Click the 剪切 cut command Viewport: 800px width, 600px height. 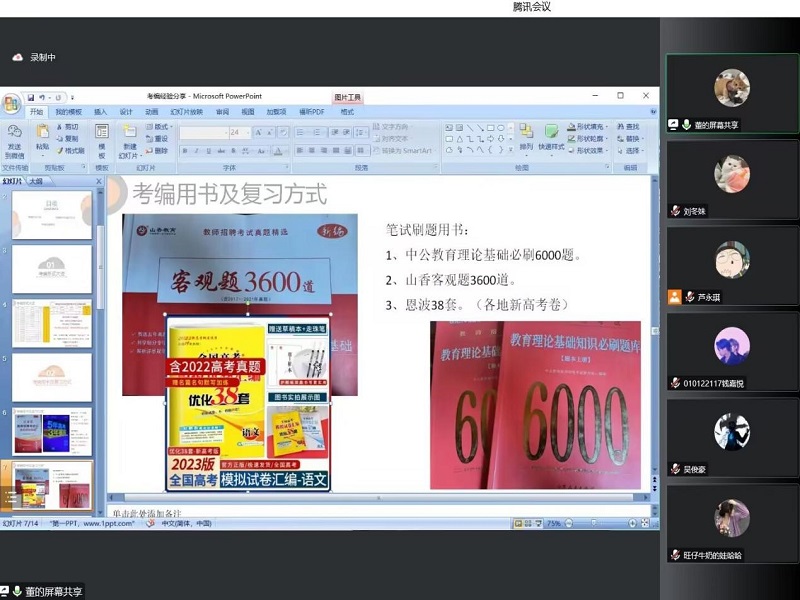pos(67,127)
